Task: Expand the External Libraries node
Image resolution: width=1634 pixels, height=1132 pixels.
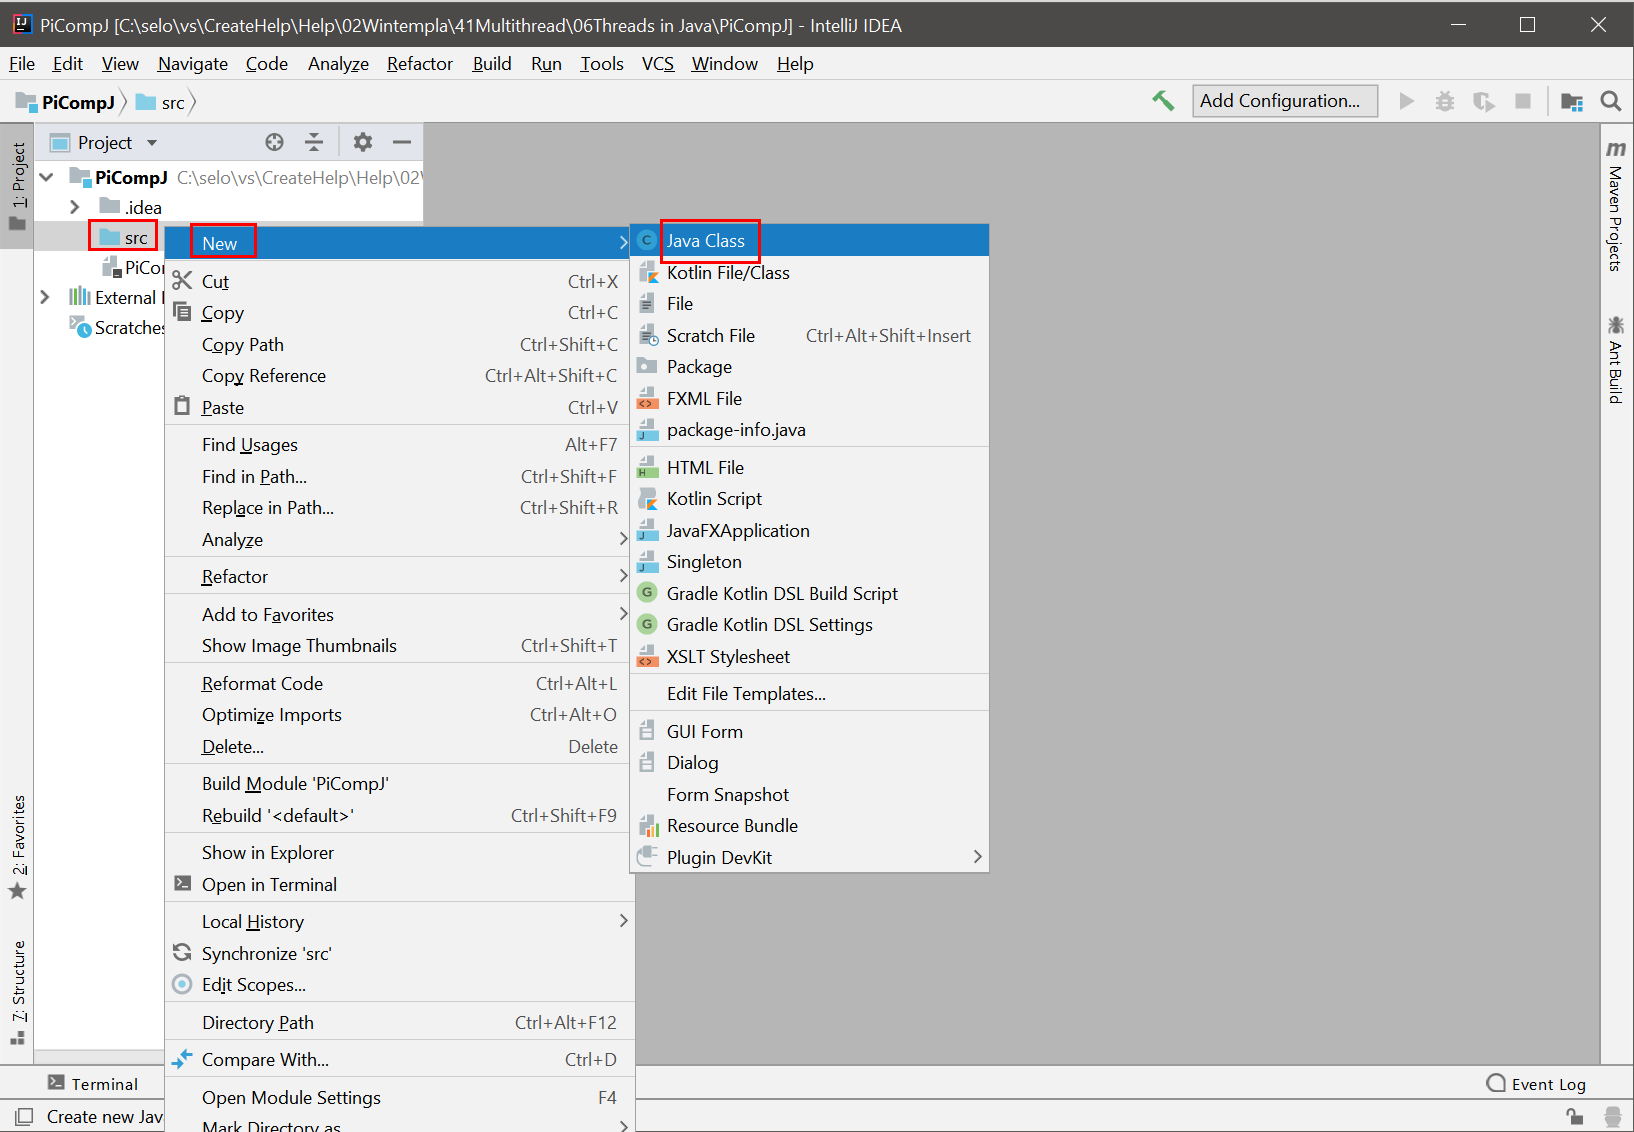Action: pyautogui.click(x=45, y=297)
